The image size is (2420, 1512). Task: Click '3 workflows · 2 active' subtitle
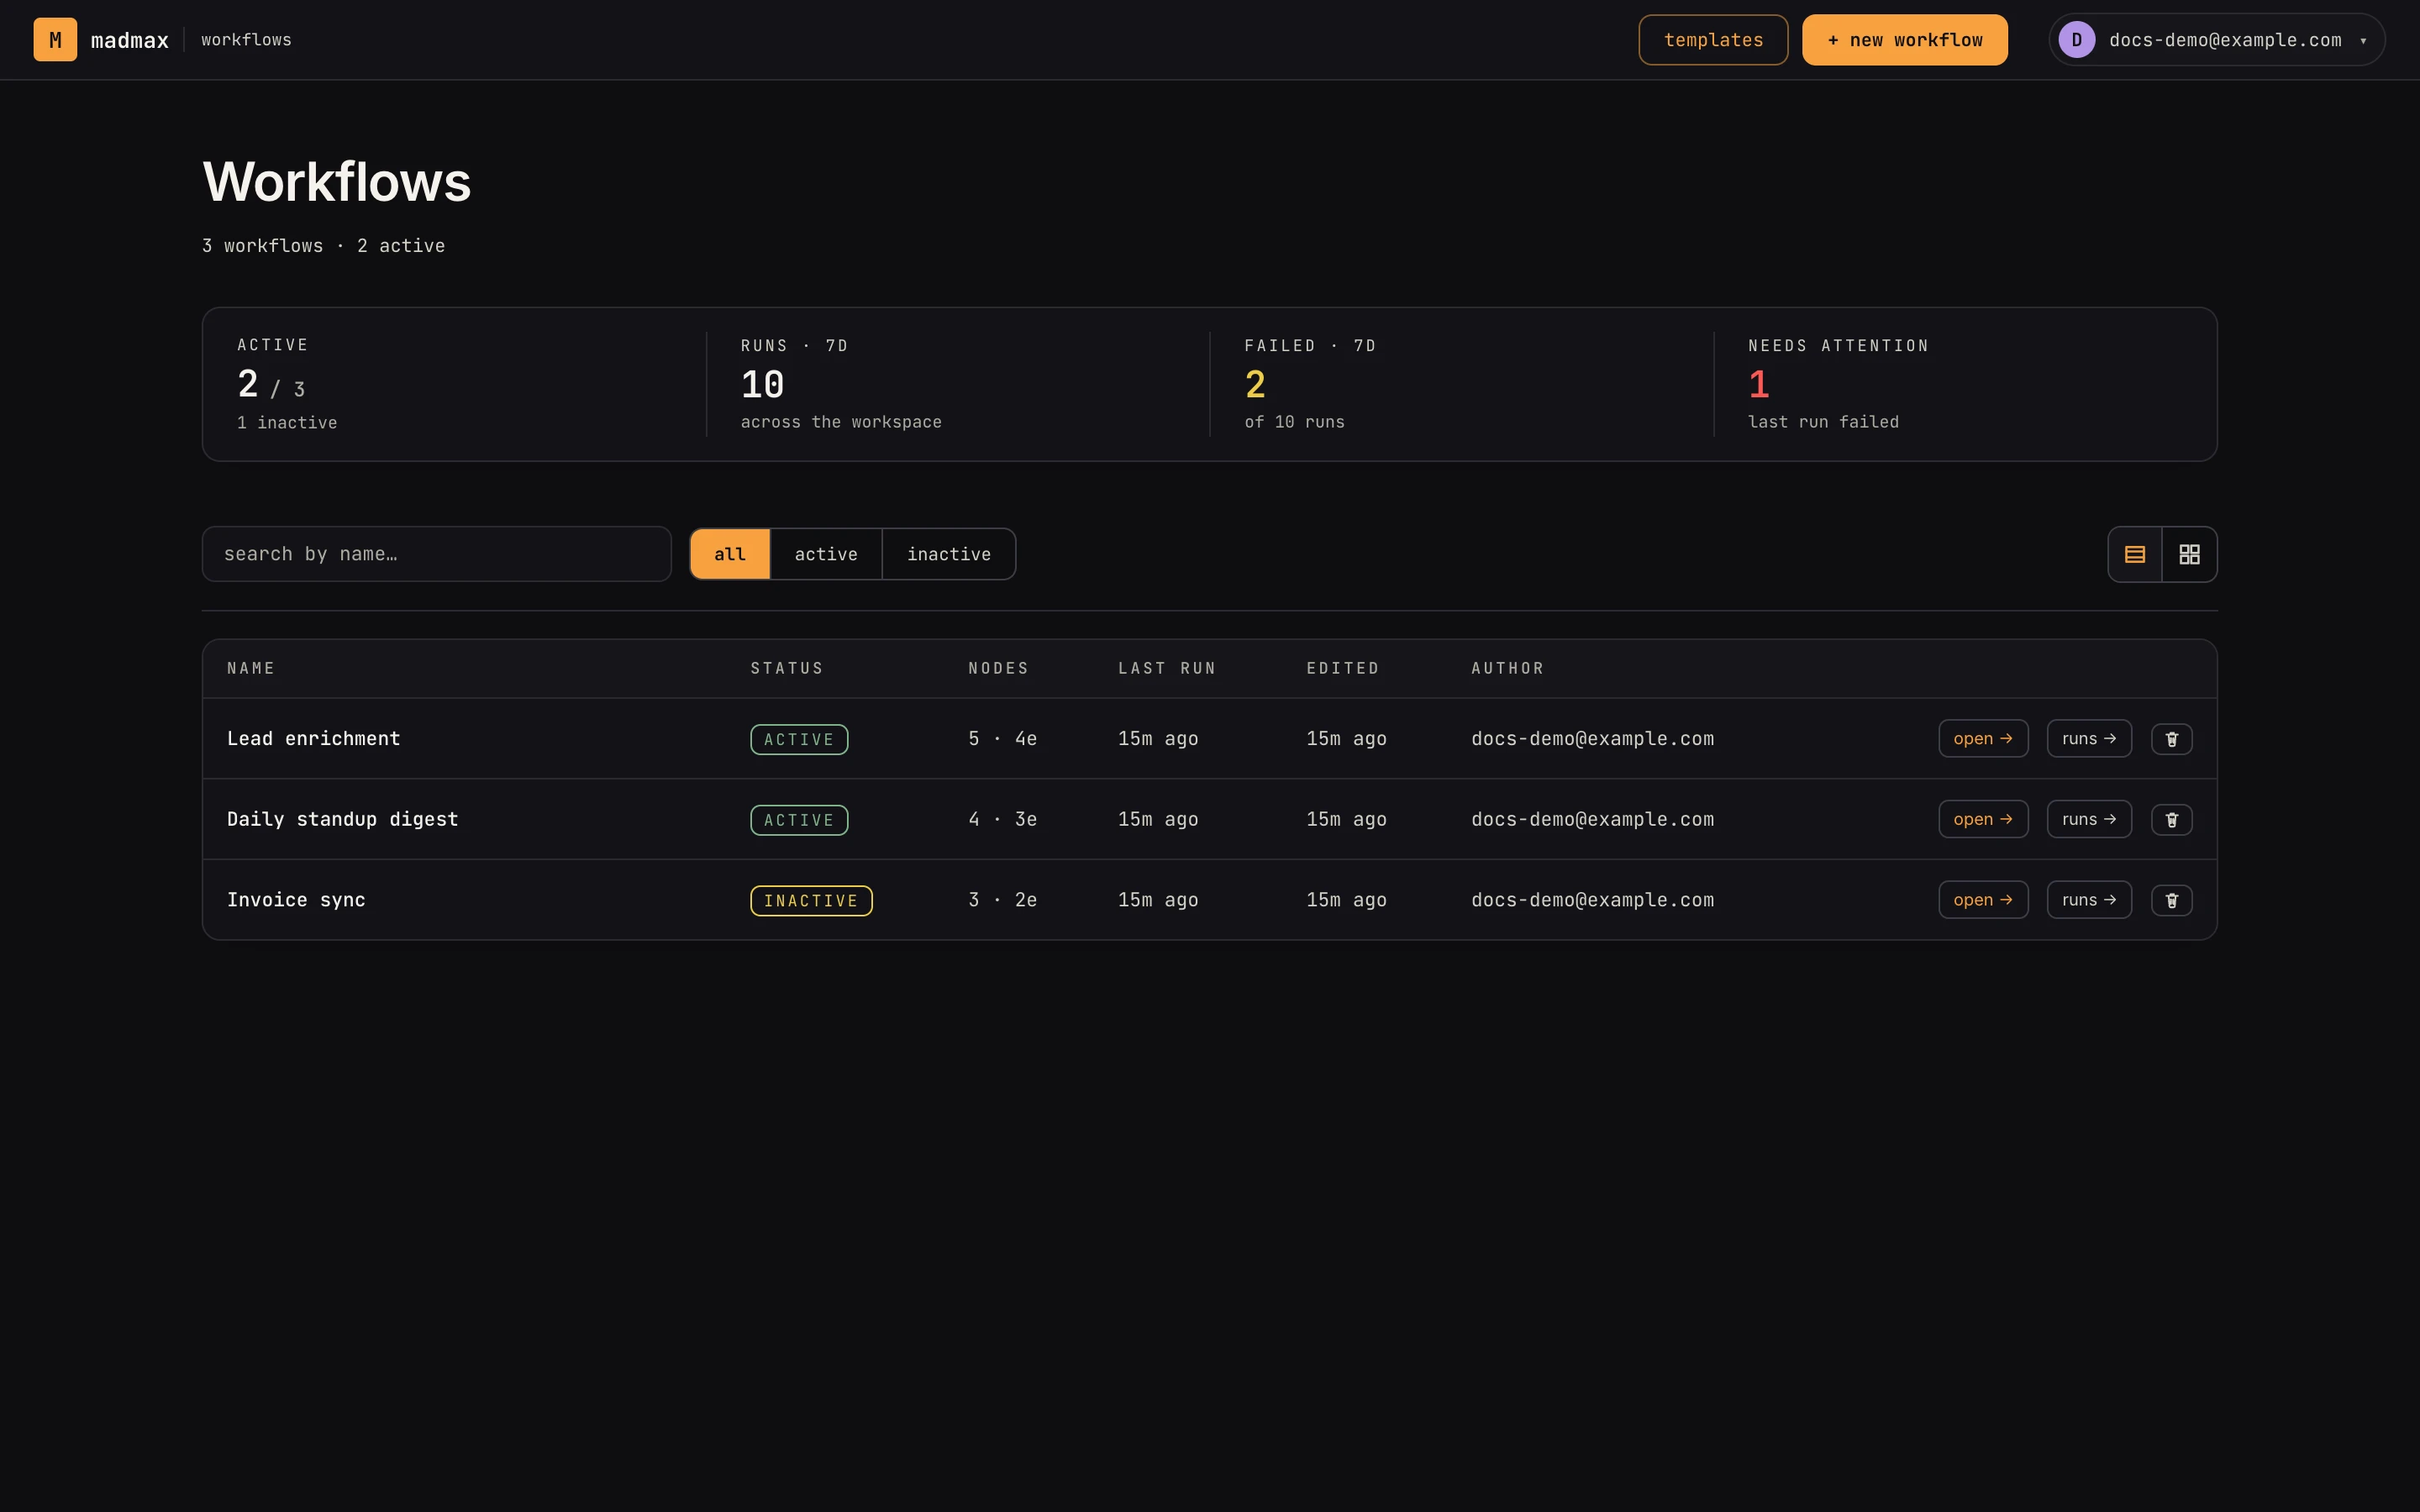tap(323, 246)
